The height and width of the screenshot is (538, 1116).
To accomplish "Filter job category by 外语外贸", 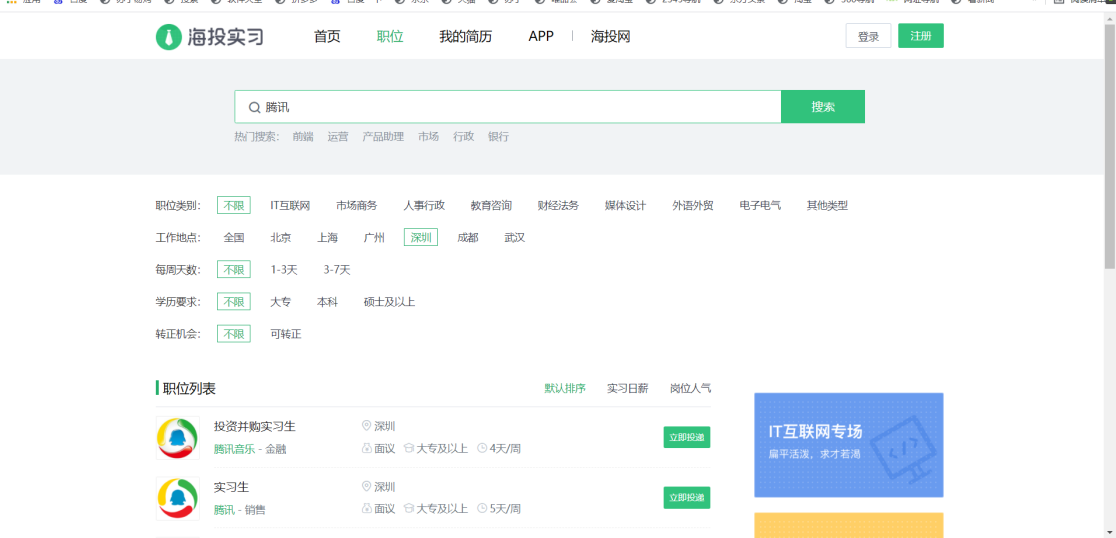I will click(x=693, y=206).
